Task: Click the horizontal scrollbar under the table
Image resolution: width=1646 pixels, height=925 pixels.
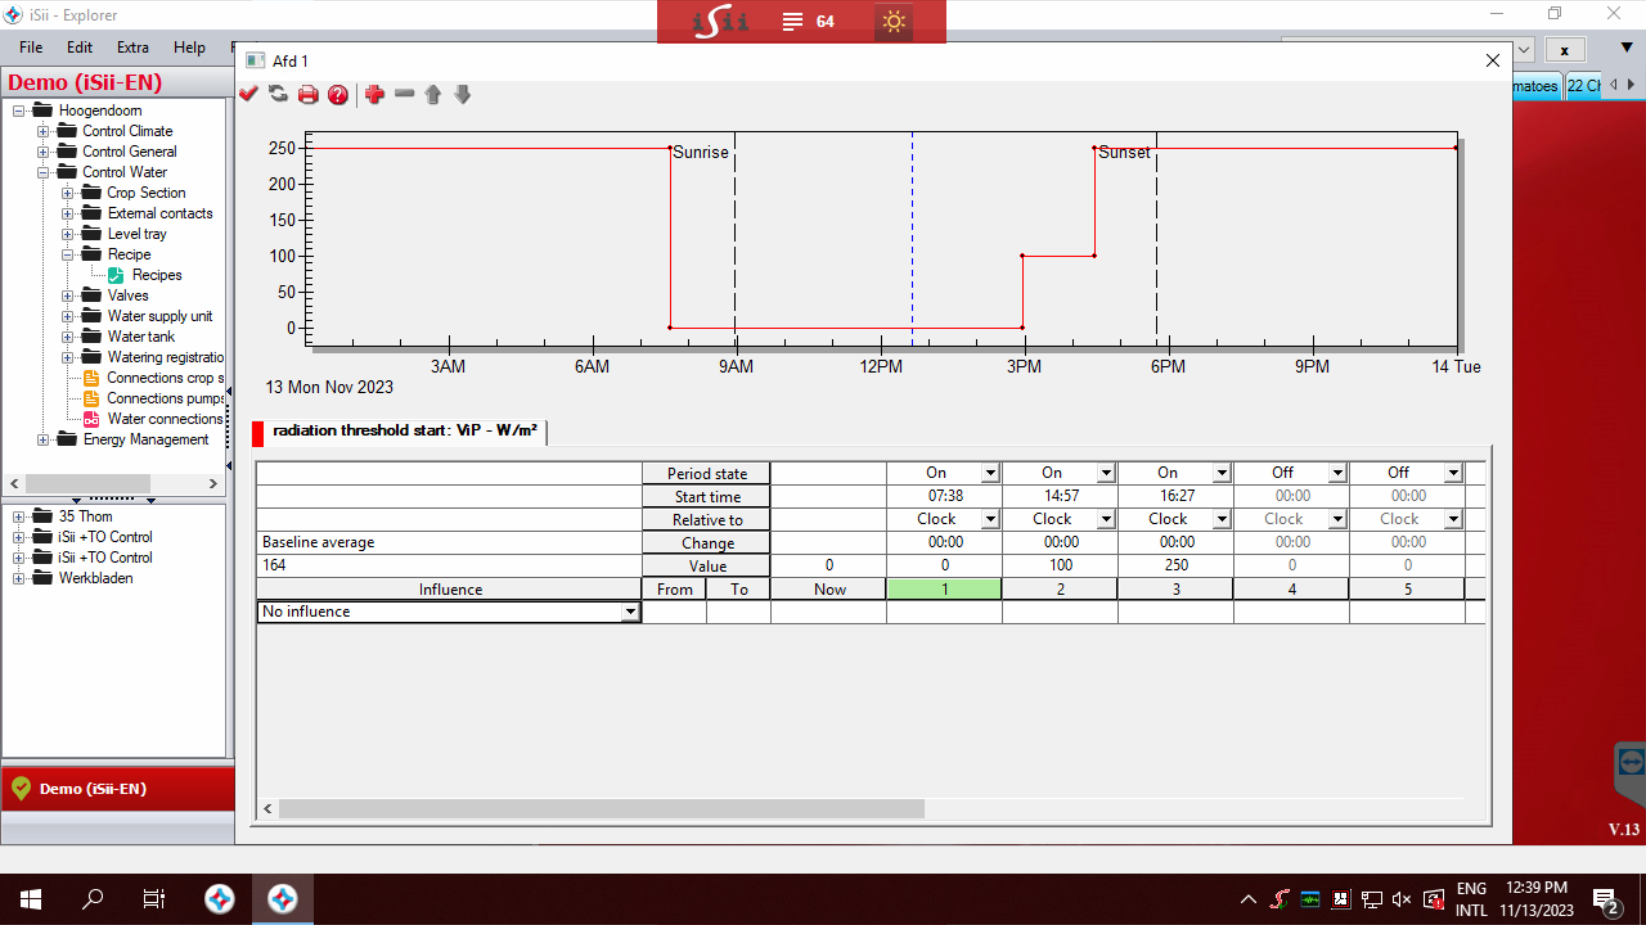Action: click(601, 808)
